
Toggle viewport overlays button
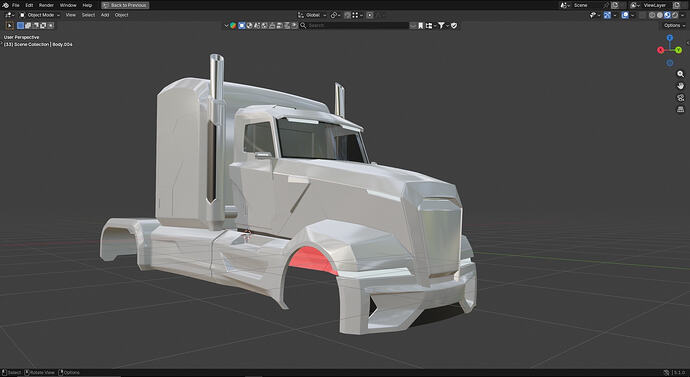(x=625, y=15)
